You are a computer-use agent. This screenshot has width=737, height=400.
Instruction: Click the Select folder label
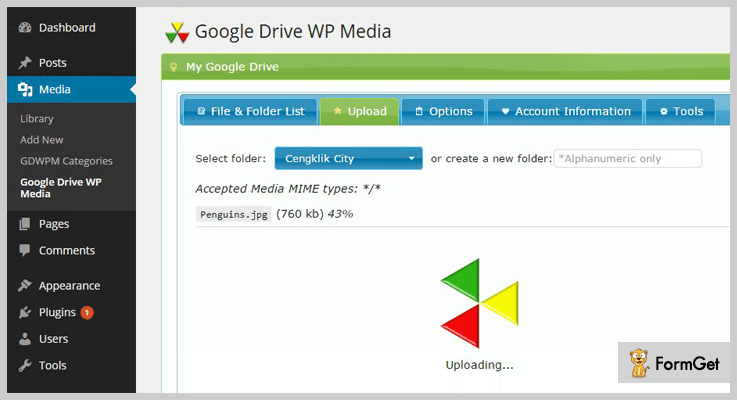point(231,159)
